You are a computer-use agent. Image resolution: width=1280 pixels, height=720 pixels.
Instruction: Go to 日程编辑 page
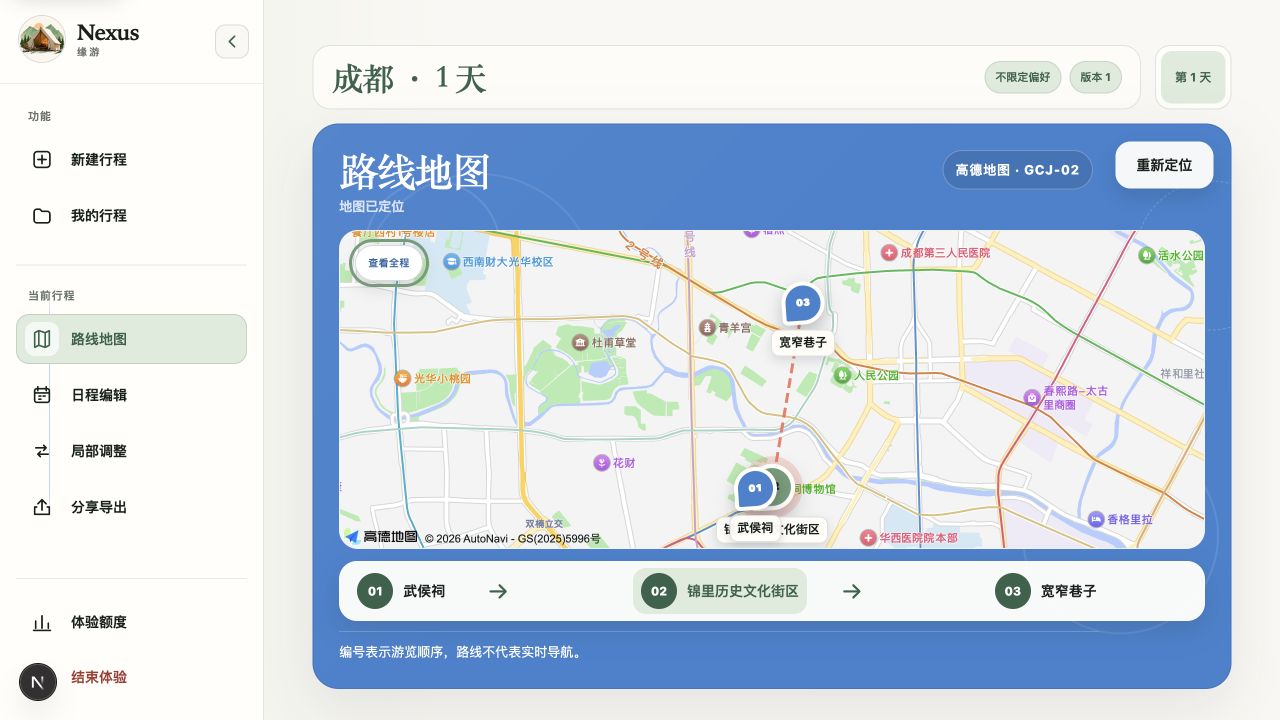pyautogui.click(x=131, y=395)
